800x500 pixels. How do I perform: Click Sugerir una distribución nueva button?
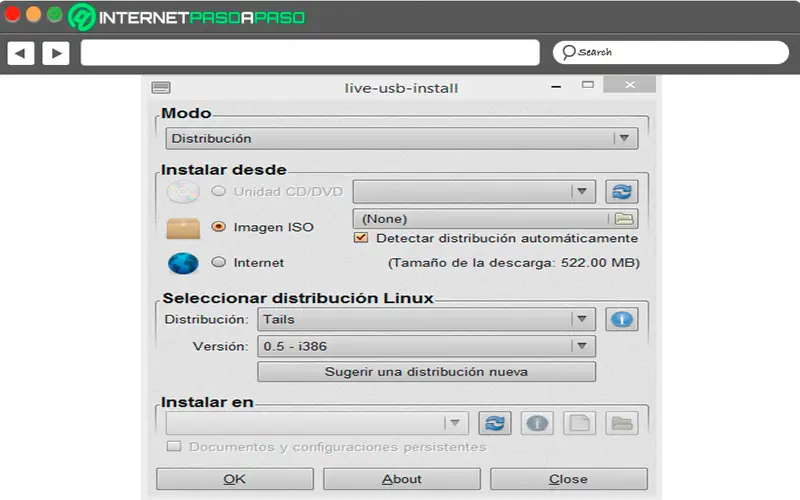point(427,372)
